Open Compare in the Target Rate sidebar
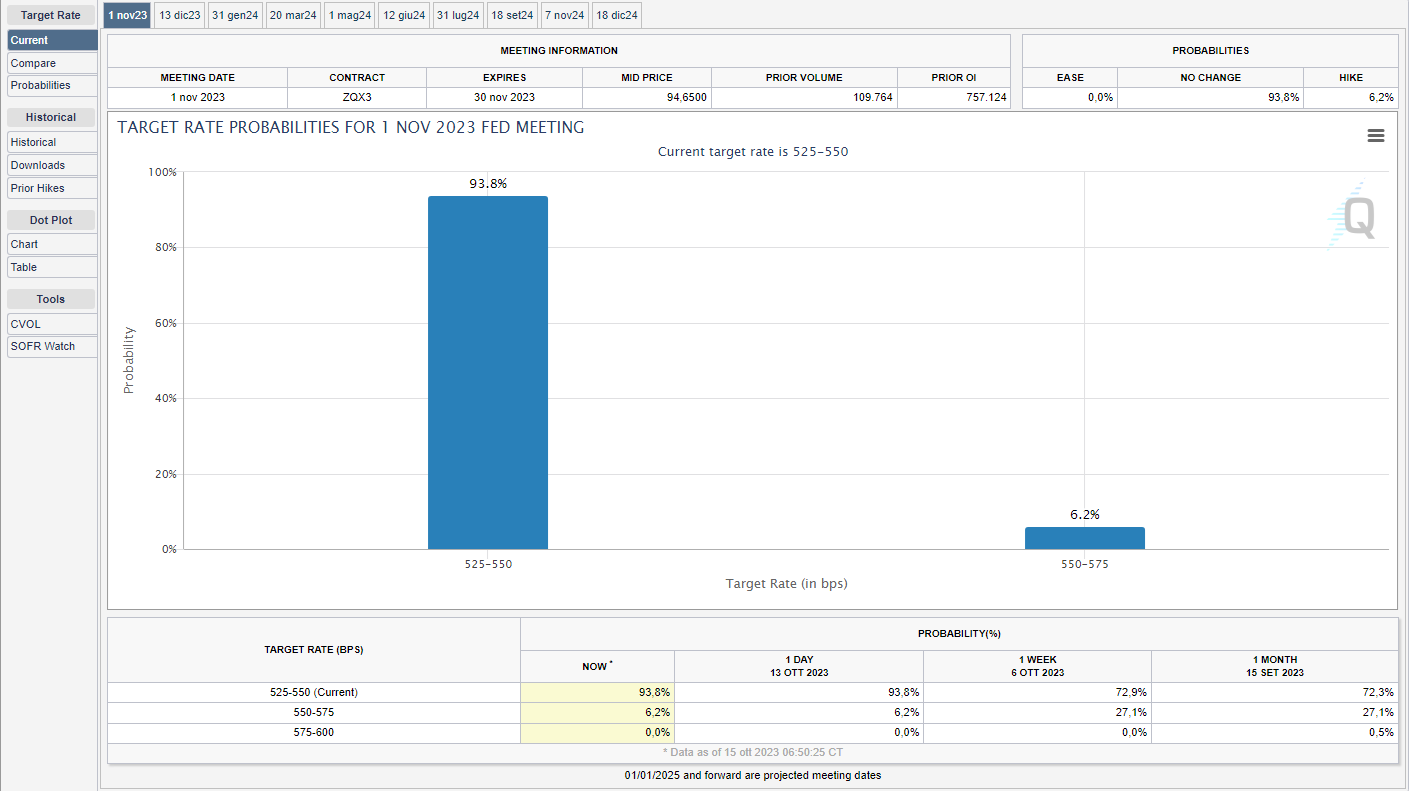 coord(52,63)
